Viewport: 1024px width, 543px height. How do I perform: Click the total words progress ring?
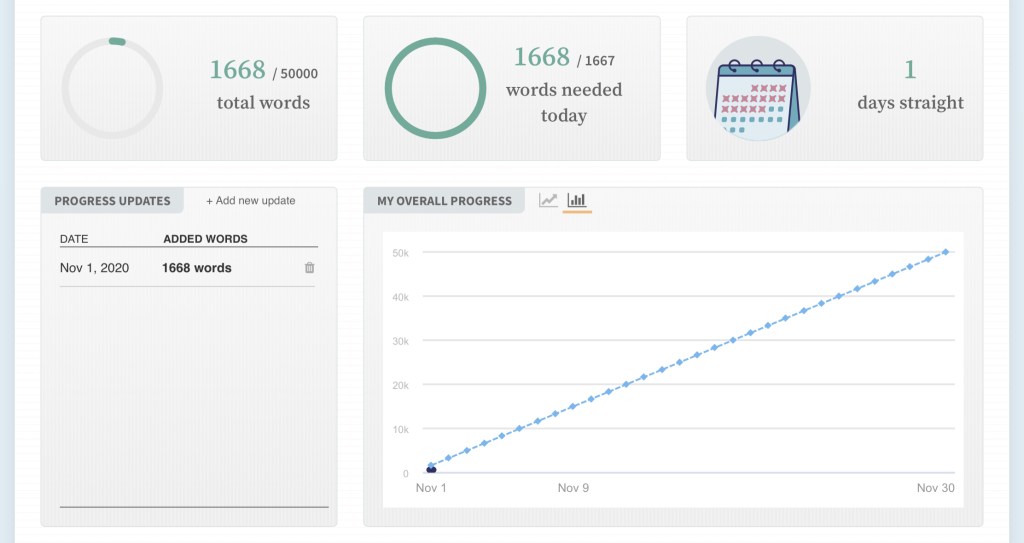[x=112, y=88]
